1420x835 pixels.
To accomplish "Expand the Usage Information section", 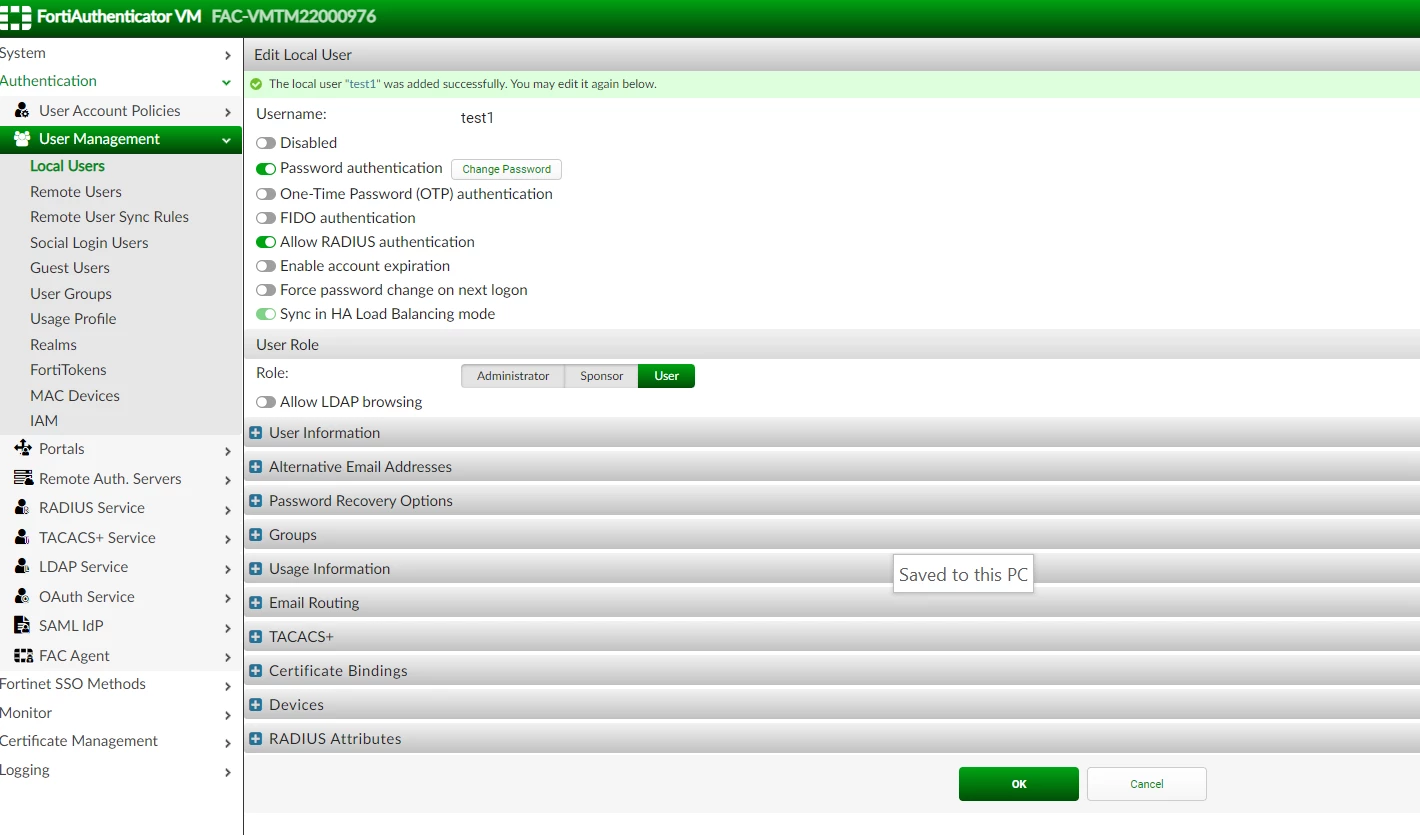I will tap(256, 569).
